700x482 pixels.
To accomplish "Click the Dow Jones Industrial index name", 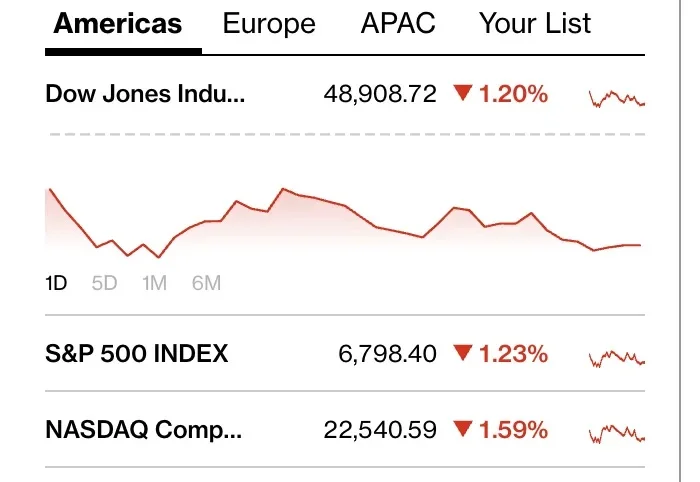I will coord(145,95).
